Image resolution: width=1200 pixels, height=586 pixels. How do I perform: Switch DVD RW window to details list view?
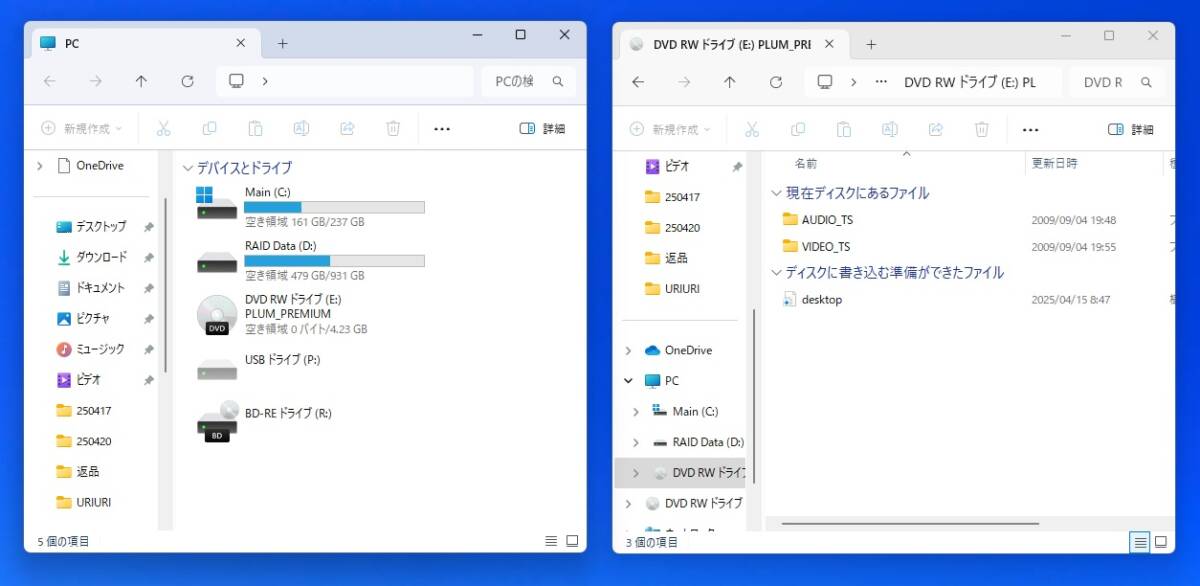click(x=1139, y=542)
